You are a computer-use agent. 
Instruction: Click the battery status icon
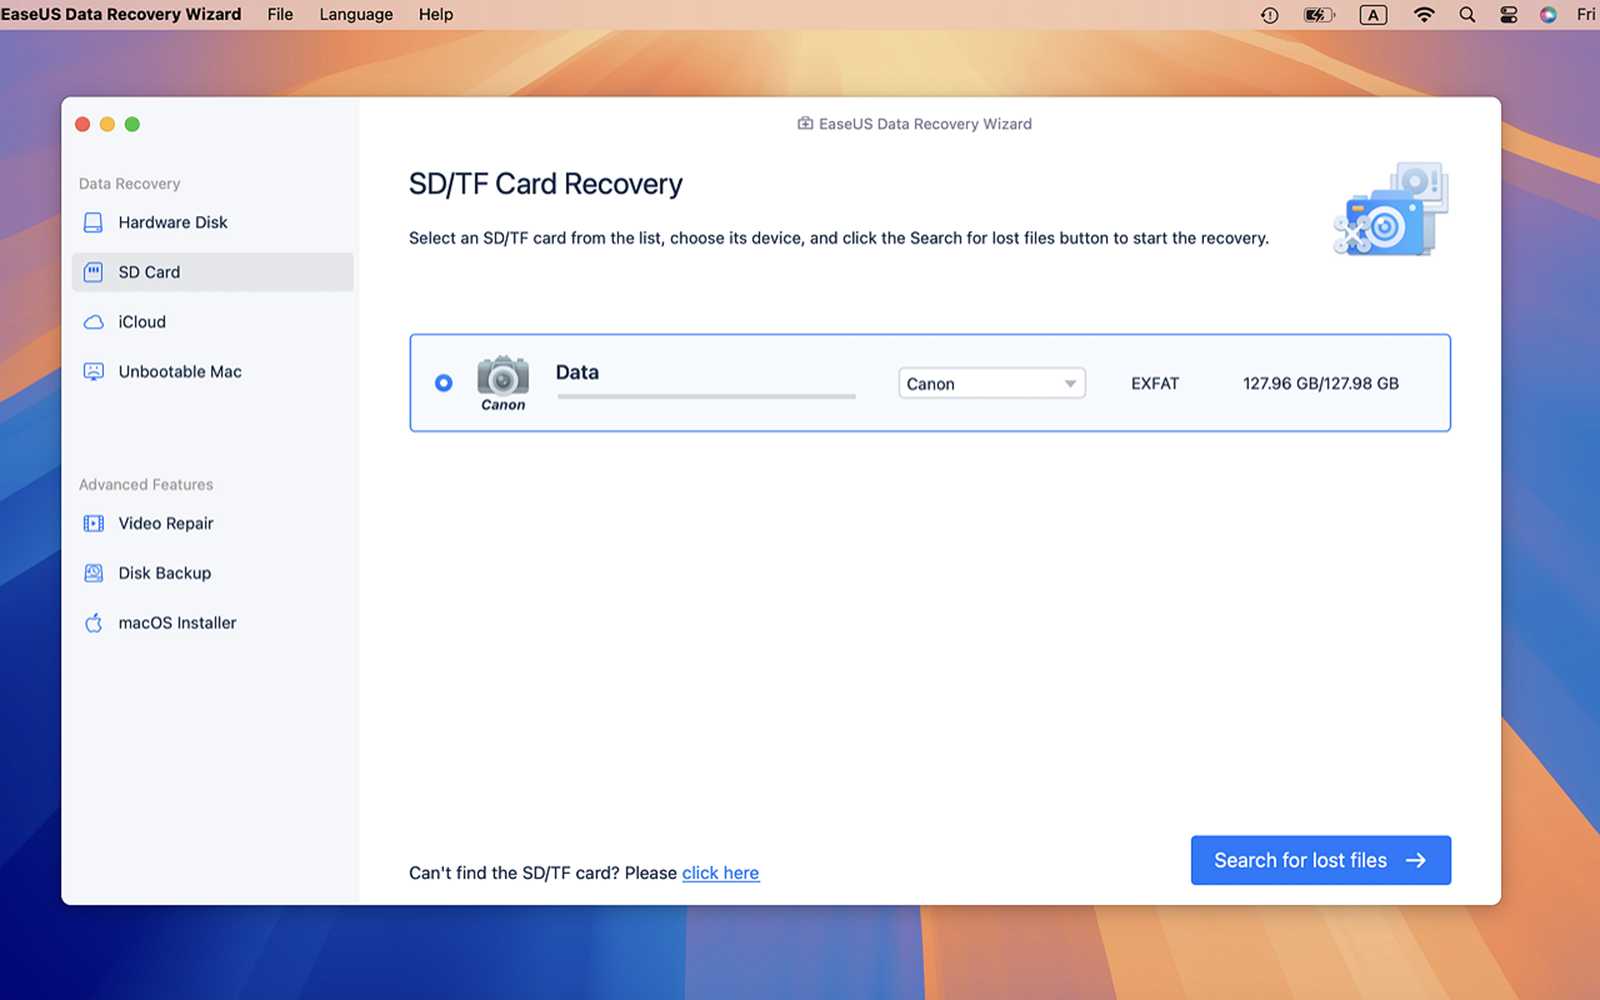point(1318,14)
